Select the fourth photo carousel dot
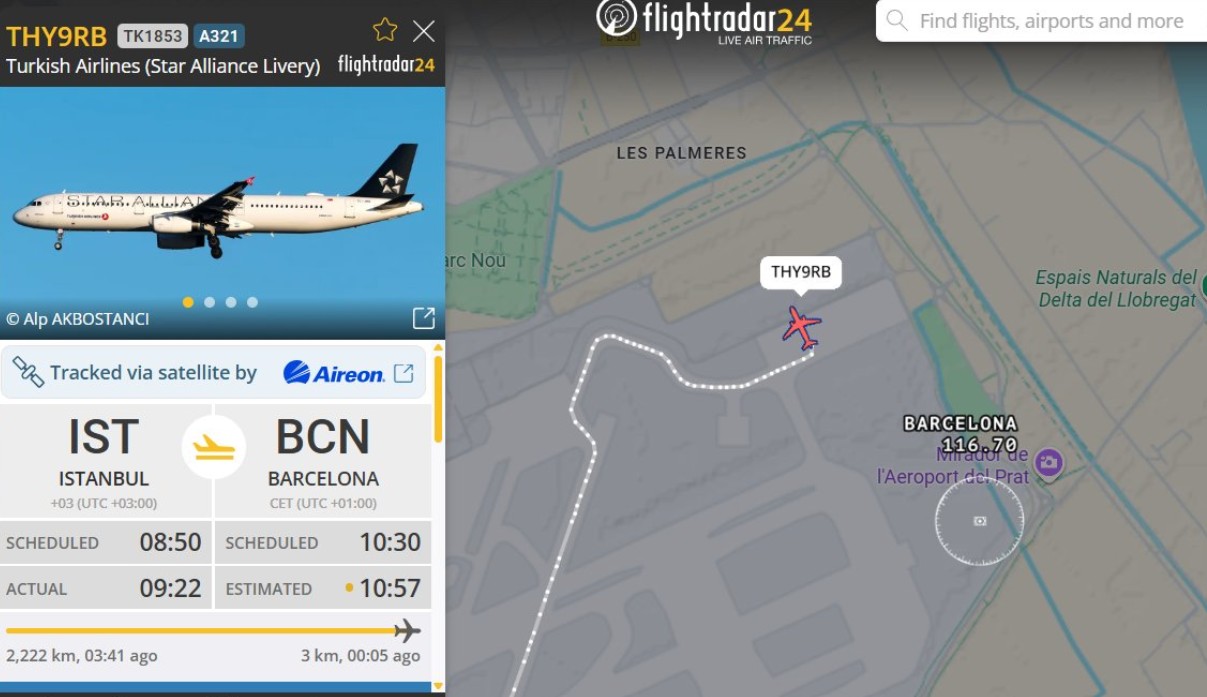This screenshot has height=697, width=1207. pyautogui.click(x=252, y=302)
